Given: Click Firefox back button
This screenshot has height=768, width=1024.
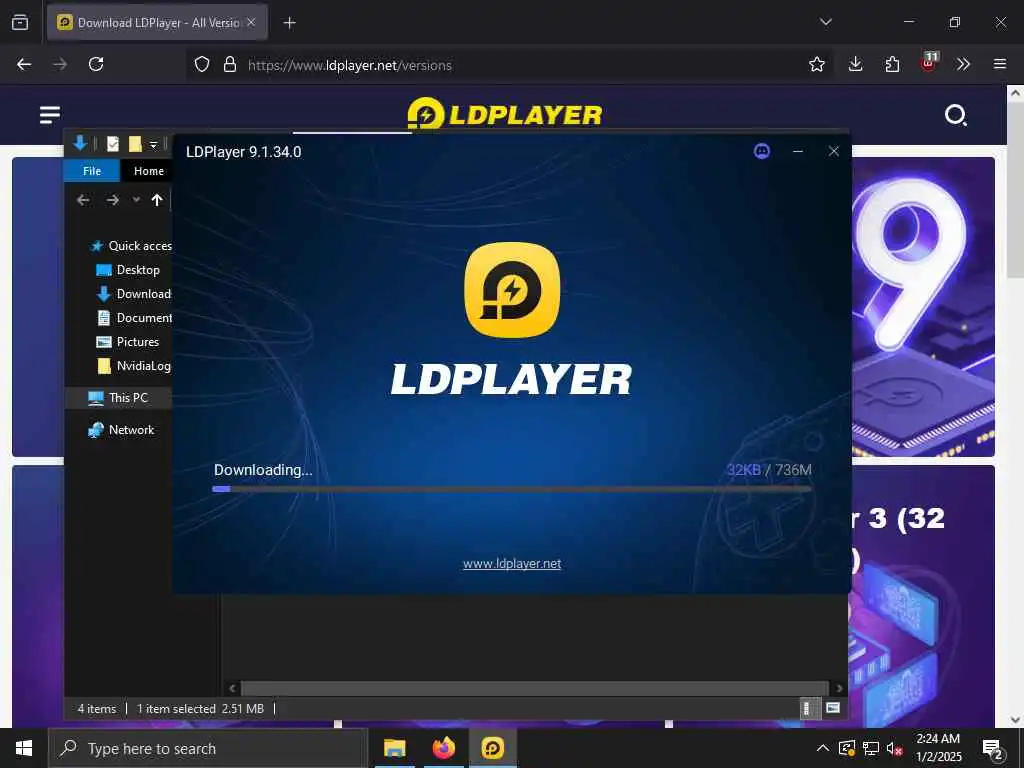Looking at the screenshot, I should [24, 64].
